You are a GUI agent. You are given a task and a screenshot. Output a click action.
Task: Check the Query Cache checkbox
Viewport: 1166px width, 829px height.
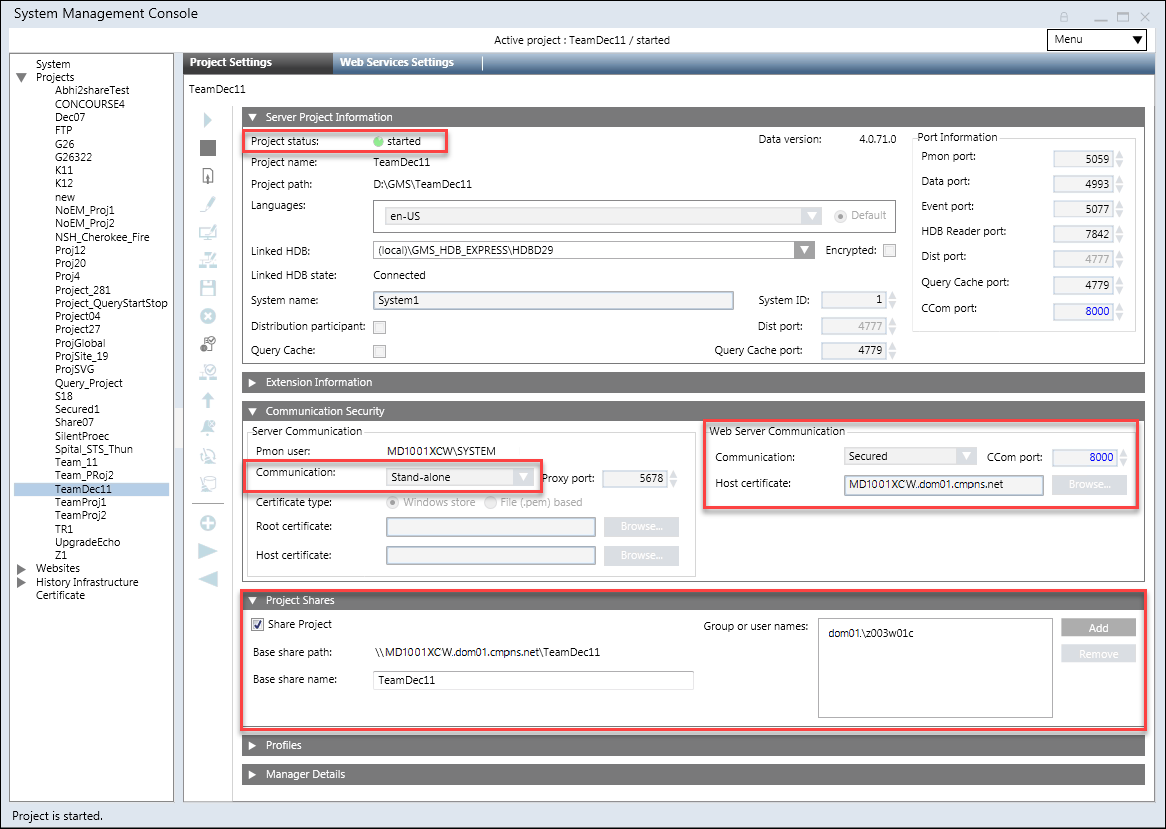pos(380,351)
